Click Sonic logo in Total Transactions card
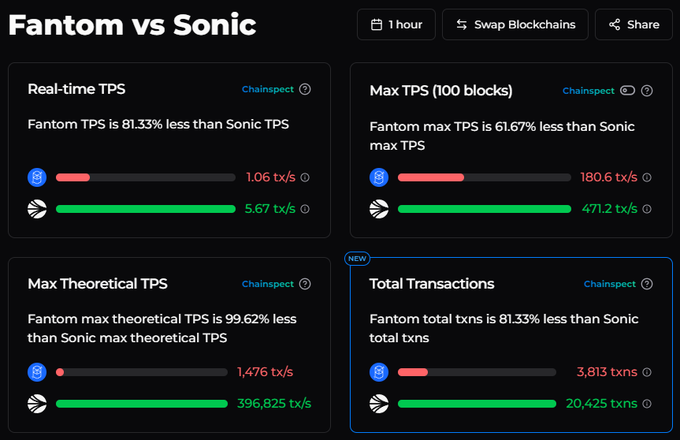Image resolution: width=680 pixels, height=440 pixels. [379, 404]
